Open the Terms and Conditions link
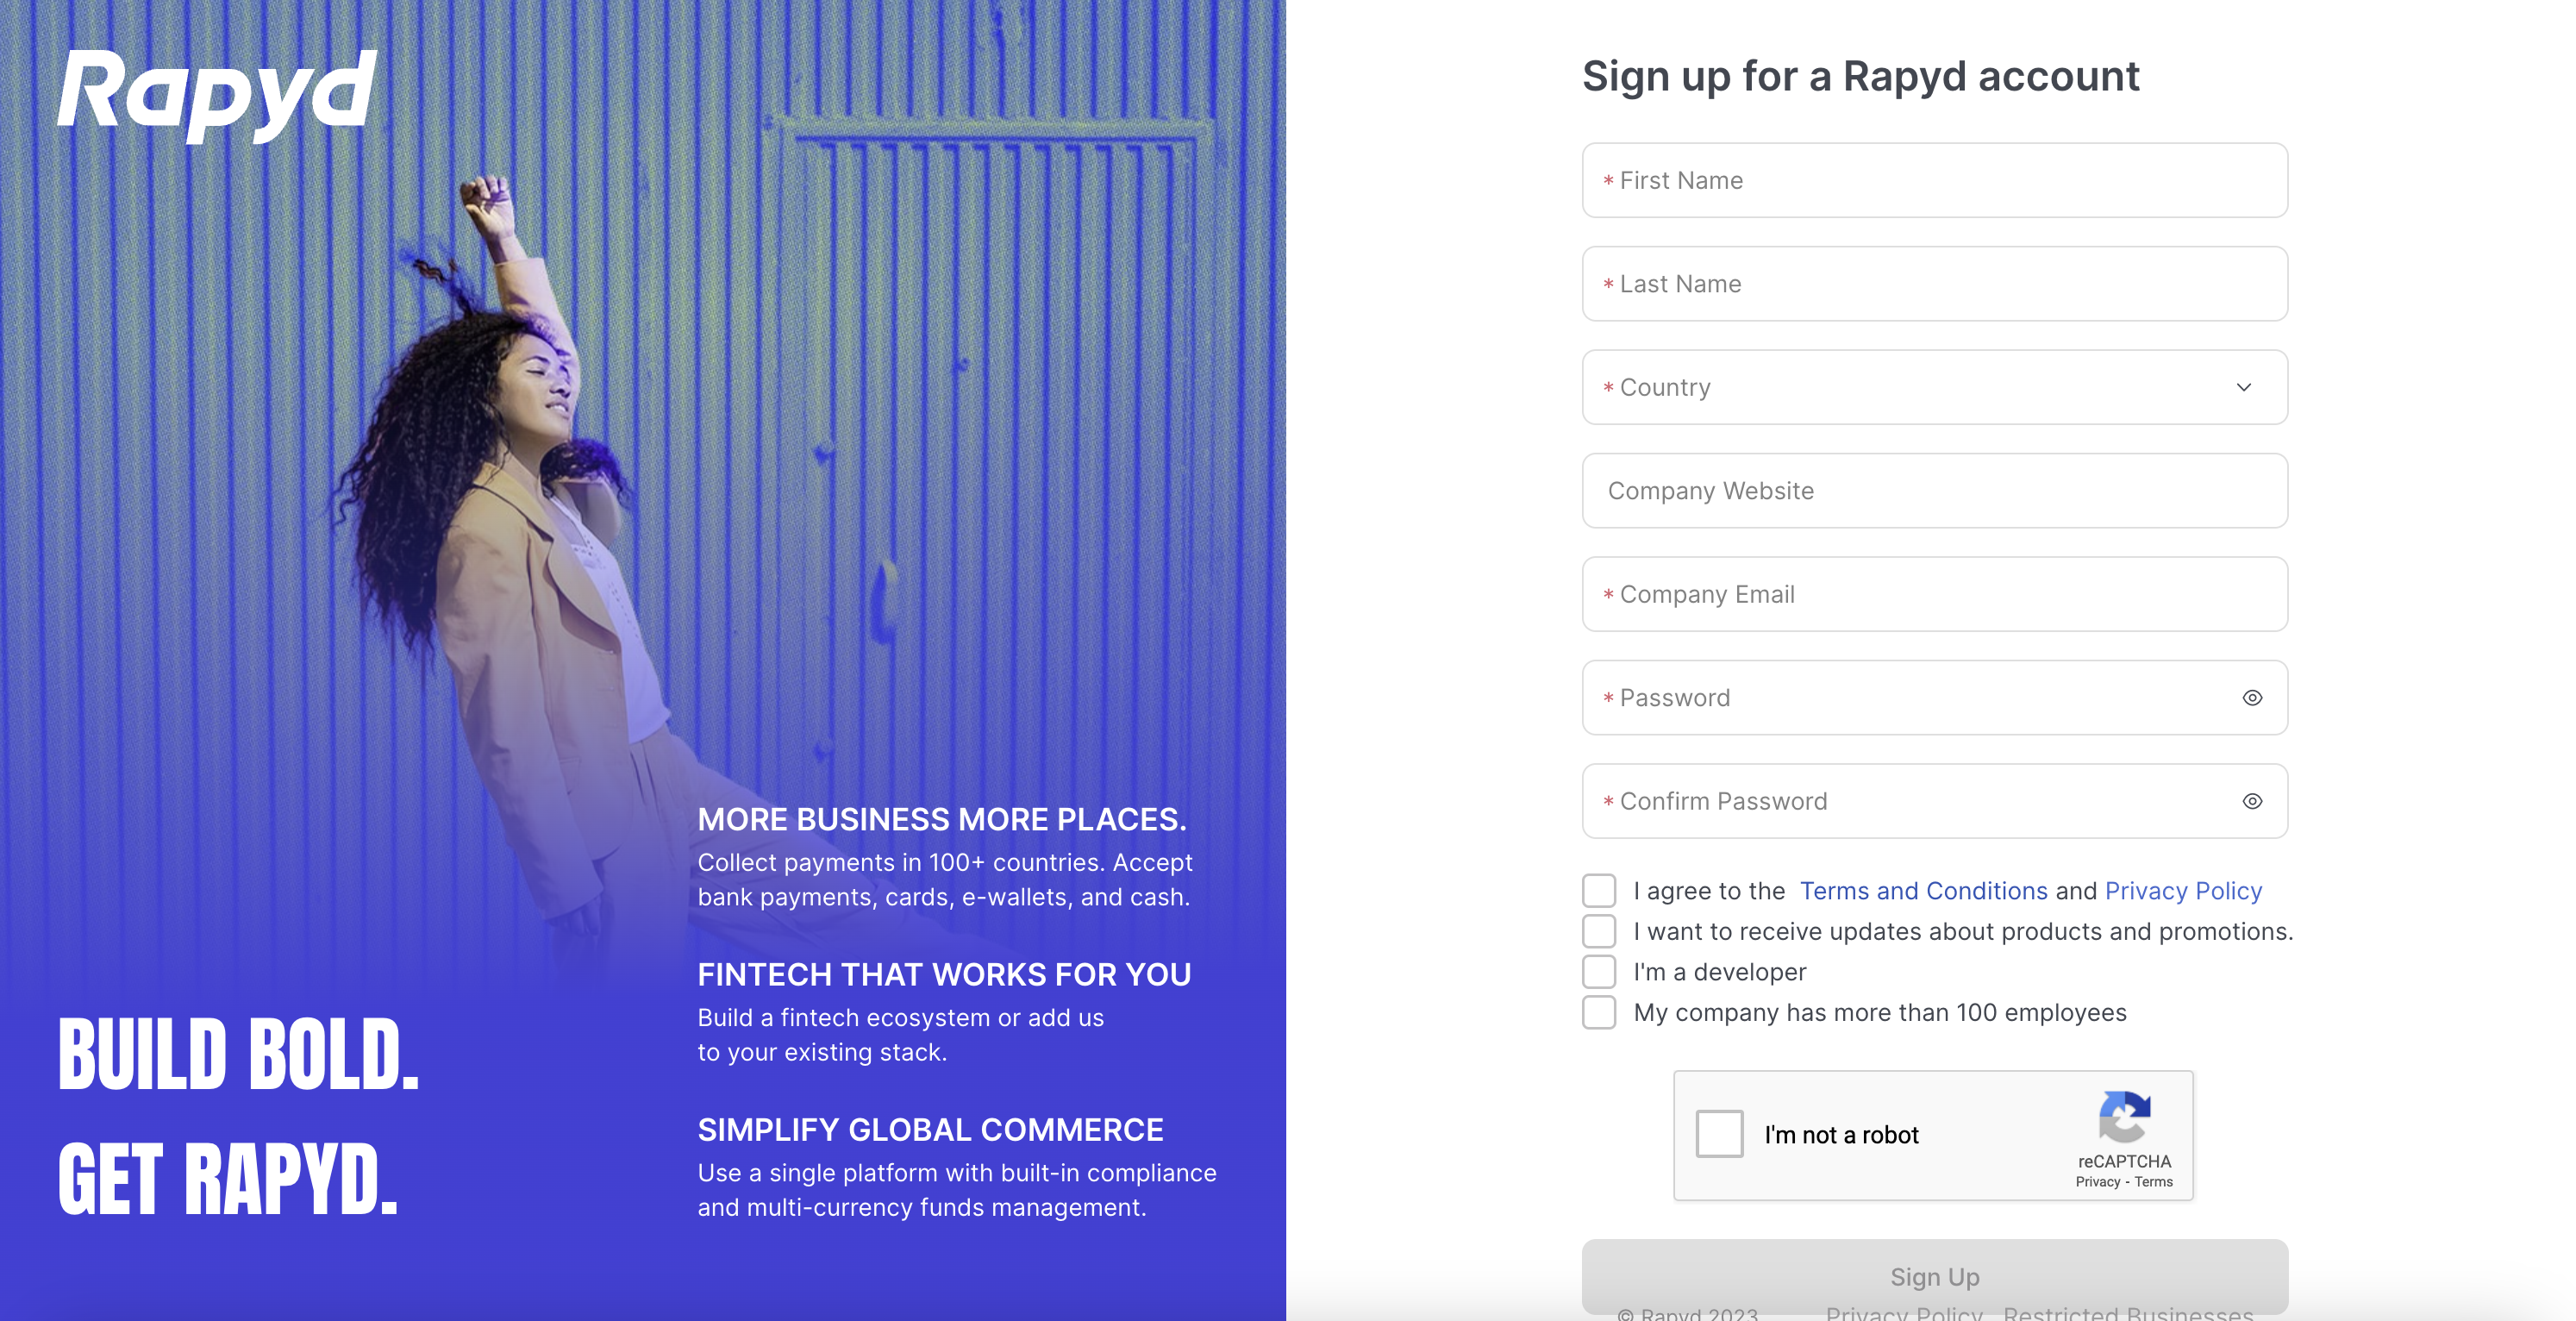Viewport: 2576px width, 1321px height. pos(1923,891)
